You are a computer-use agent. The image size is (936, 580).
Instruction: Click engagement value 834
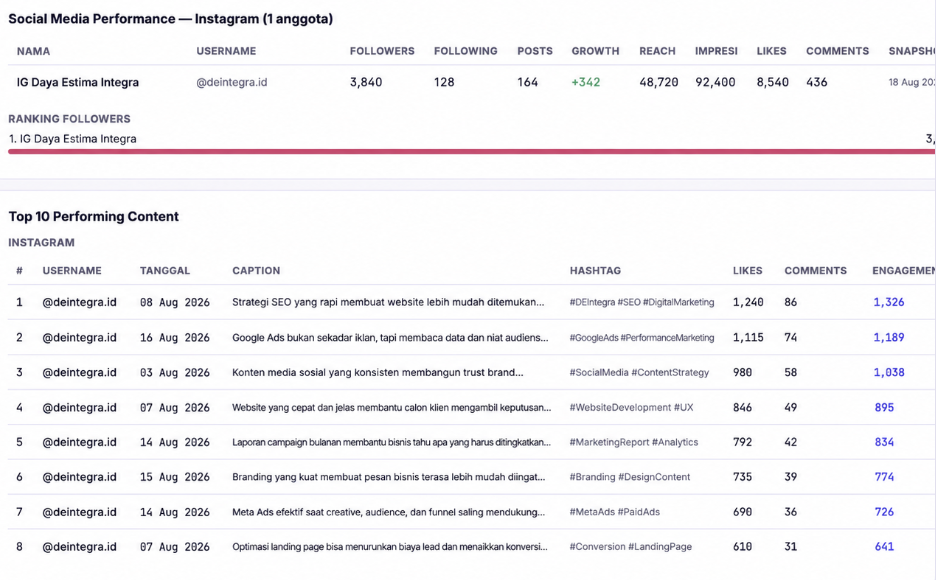tap(884, 442)
